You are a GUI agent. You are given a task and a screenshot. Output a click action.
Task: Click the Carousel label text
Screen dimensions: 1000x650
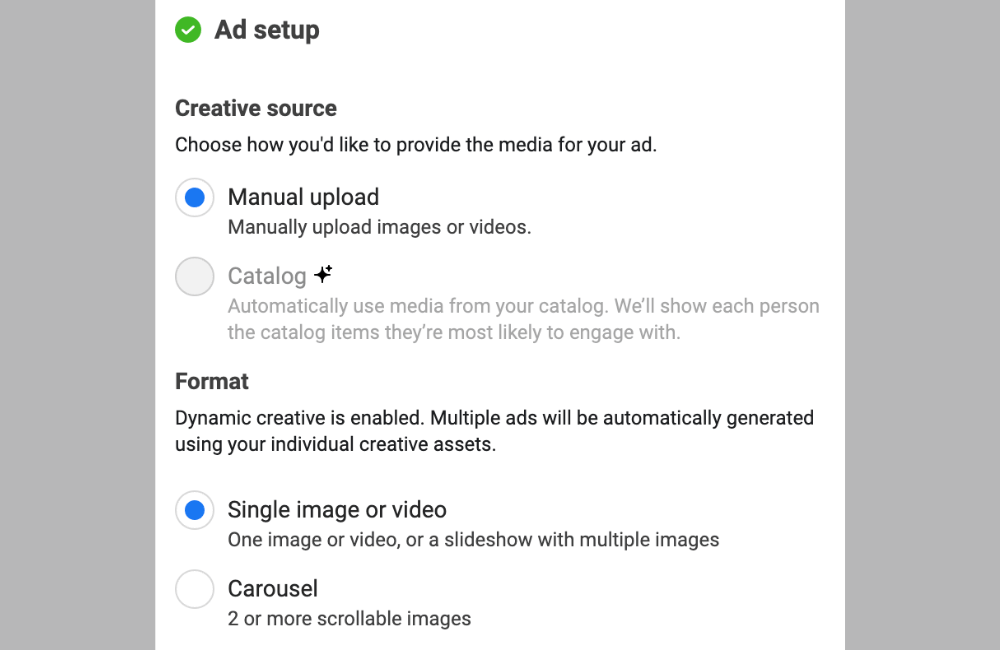coord(273,589)
